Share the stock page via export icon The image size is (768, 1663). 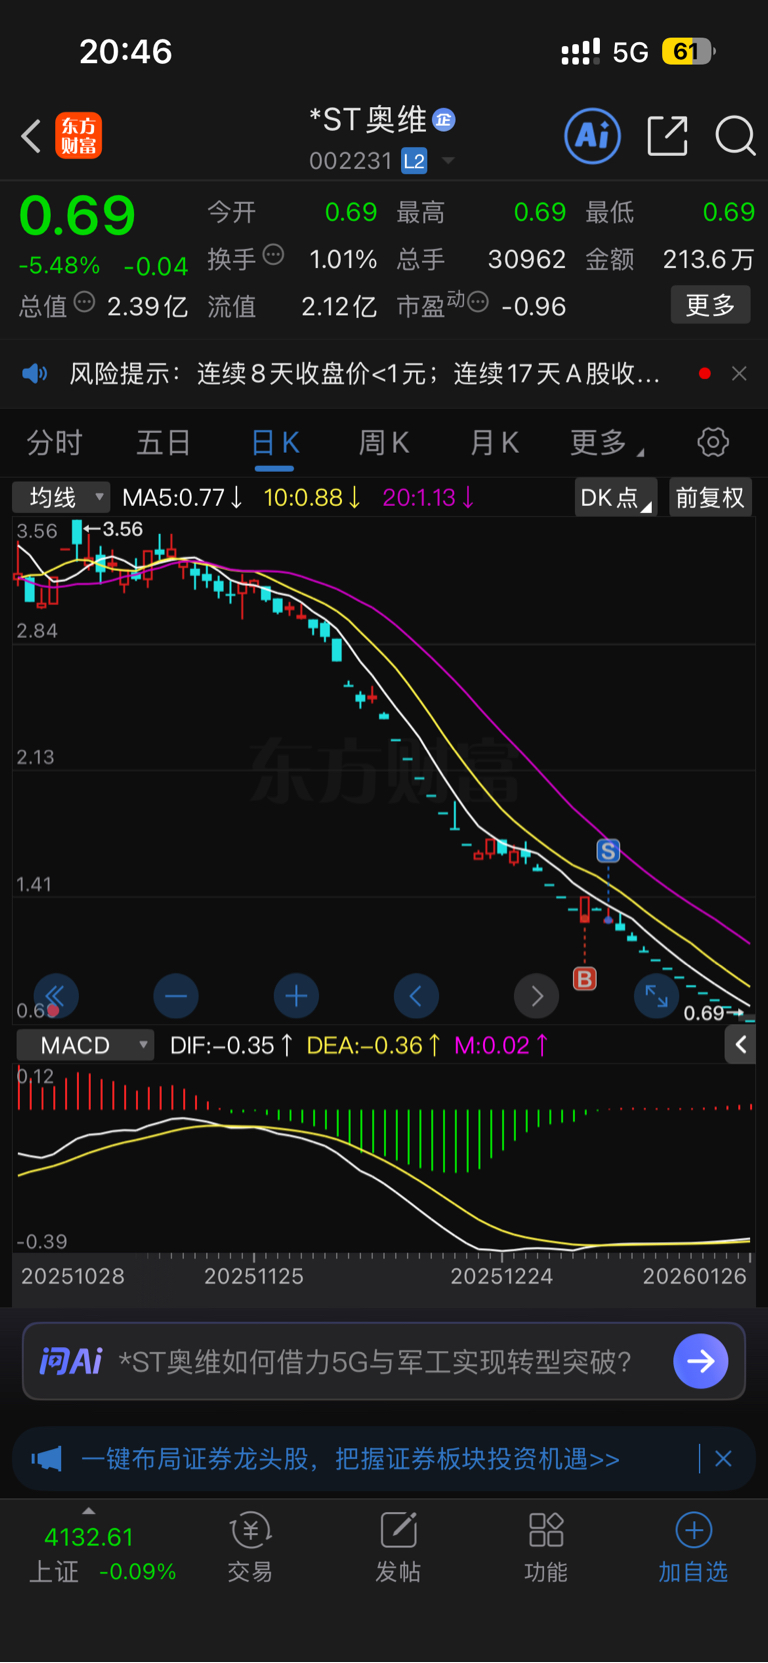tap(667, 136)
